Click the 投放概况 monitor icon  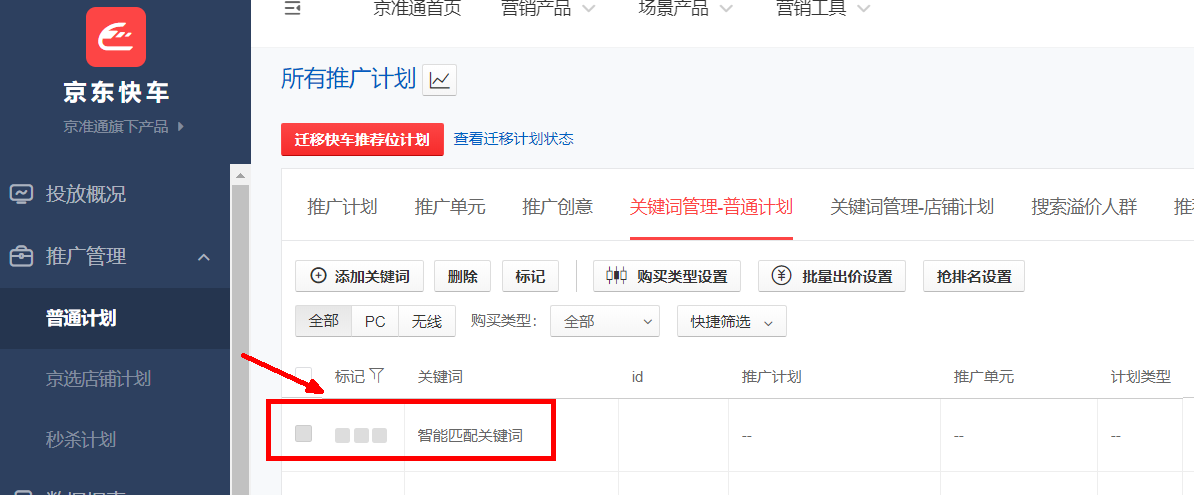[x=21, y=194]
